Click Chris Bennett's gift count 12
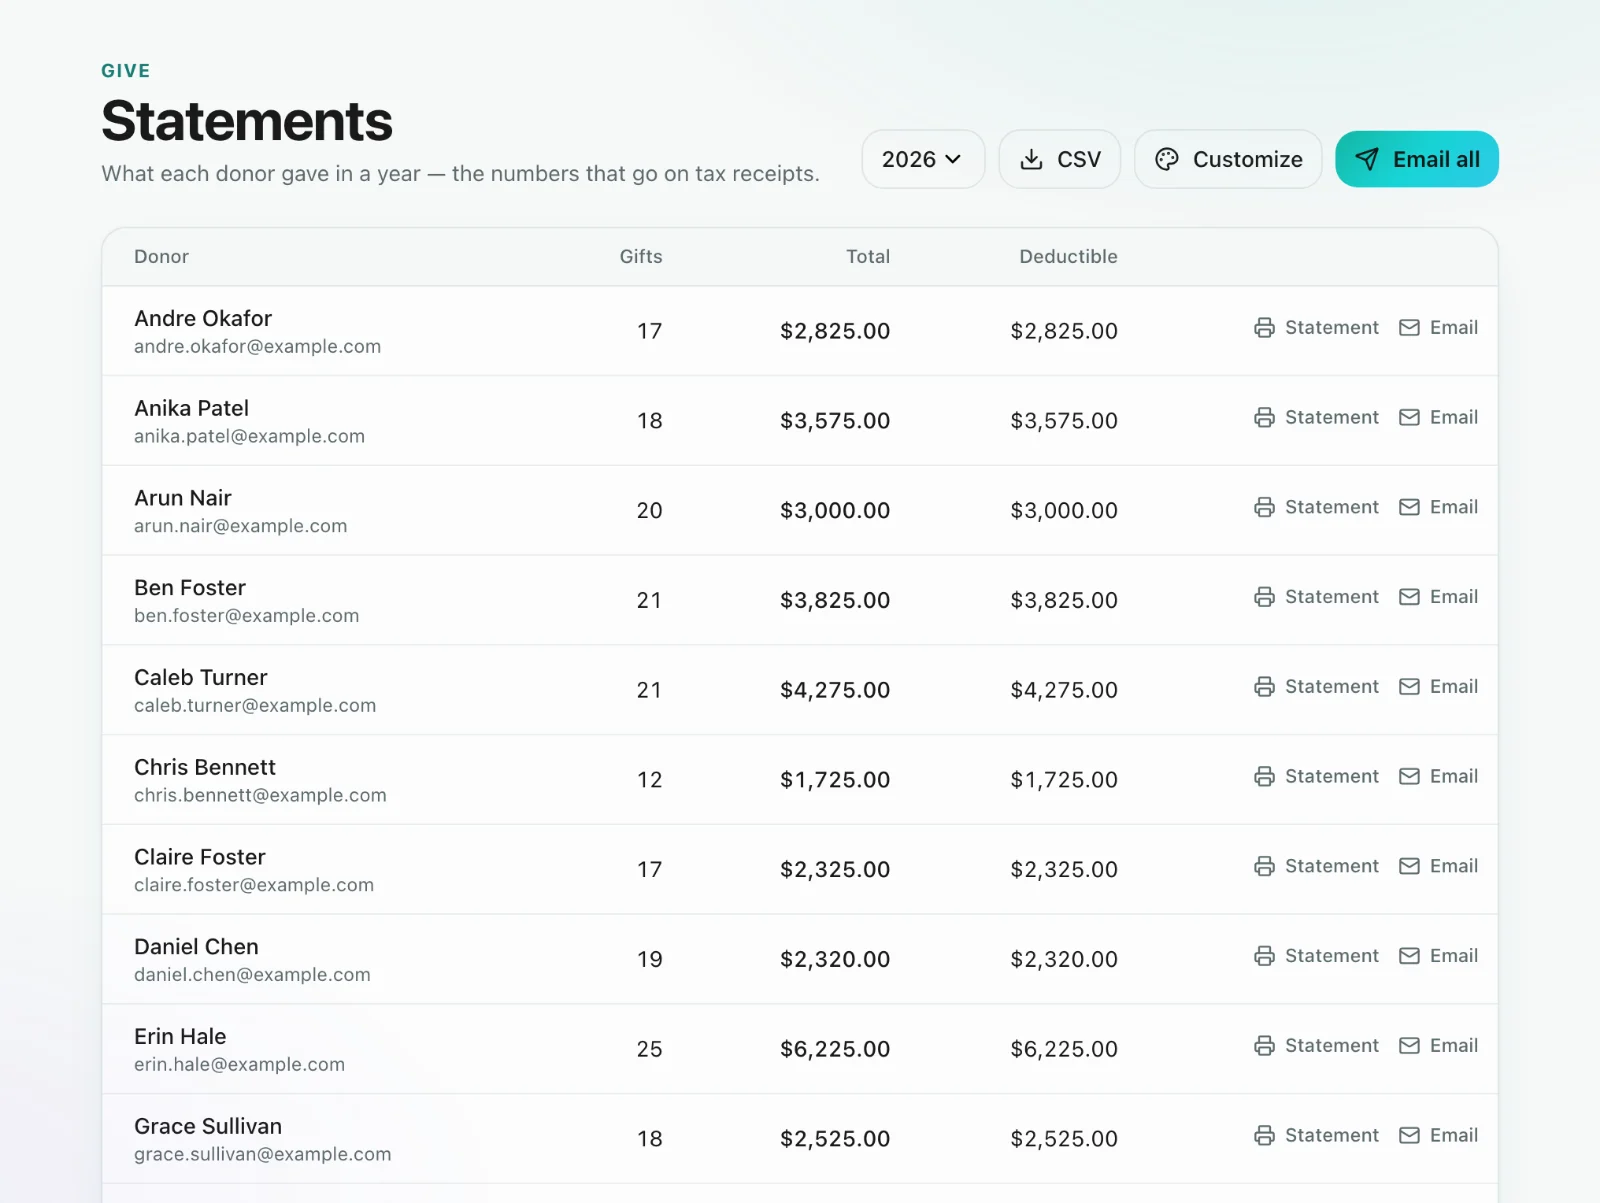1600x1203 pixels. click(x=650, y=780)
